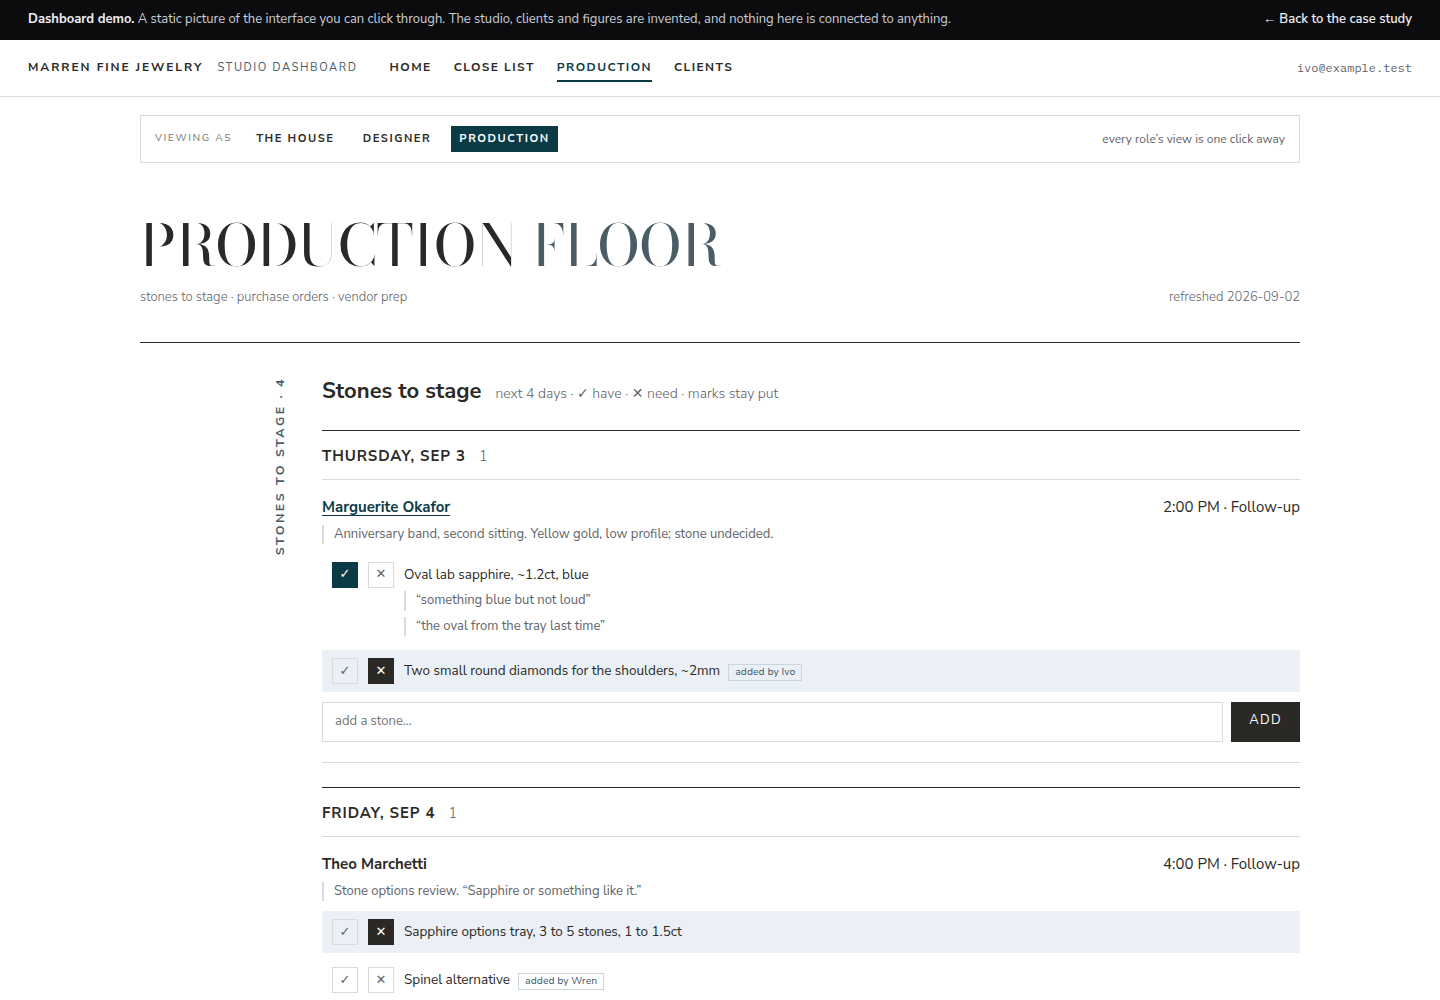Go back to the case study
Image resolution: width=1440 pixels, height=1000 pixels.
click(1338, 18)
